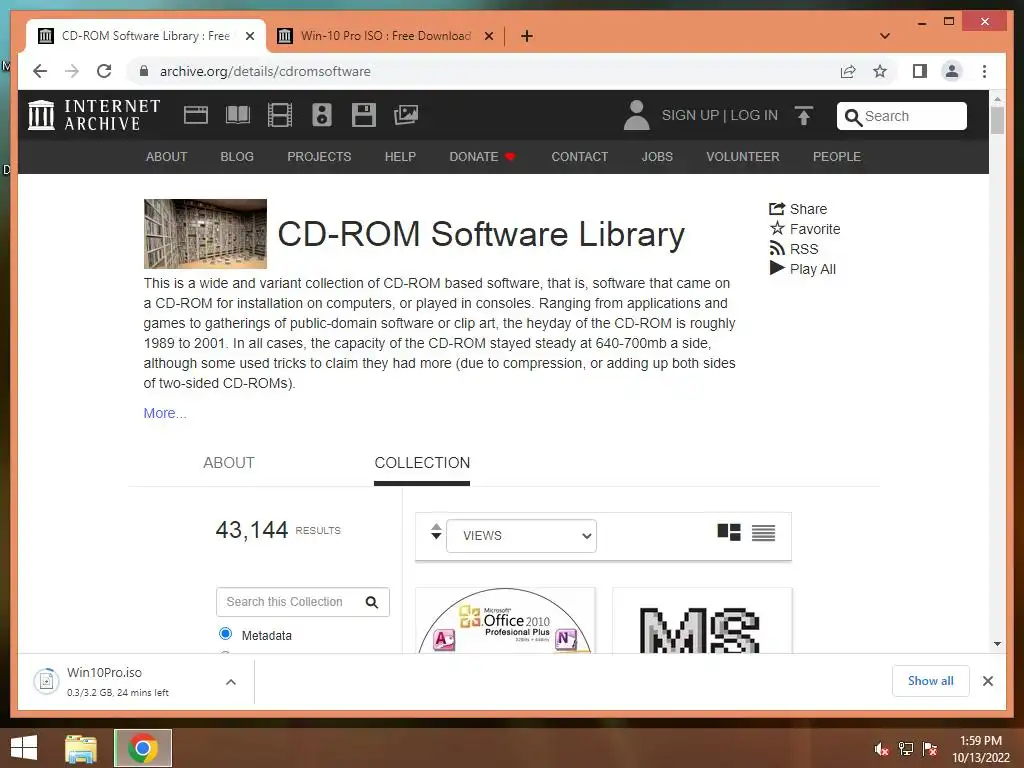Open the tab search chevron
This screenshot has height=768, width=1024.
(x=885, y=36)
